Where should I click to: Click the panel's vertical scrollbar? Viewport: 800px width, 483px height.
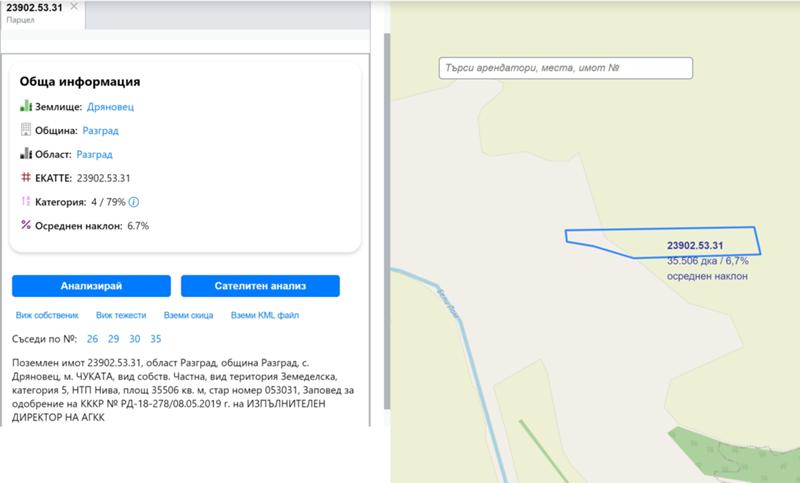tap(387, 221)
